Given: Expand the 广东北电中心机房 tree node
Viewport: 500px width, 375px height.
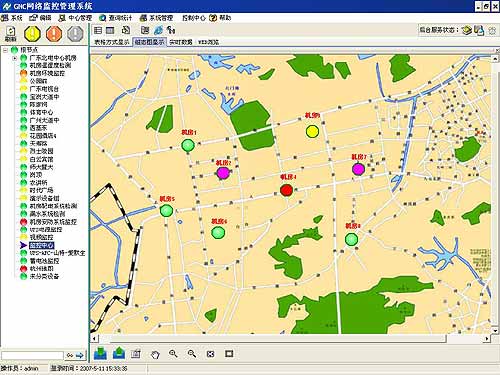Looking at the screenshot, I should tap(14, 58).
